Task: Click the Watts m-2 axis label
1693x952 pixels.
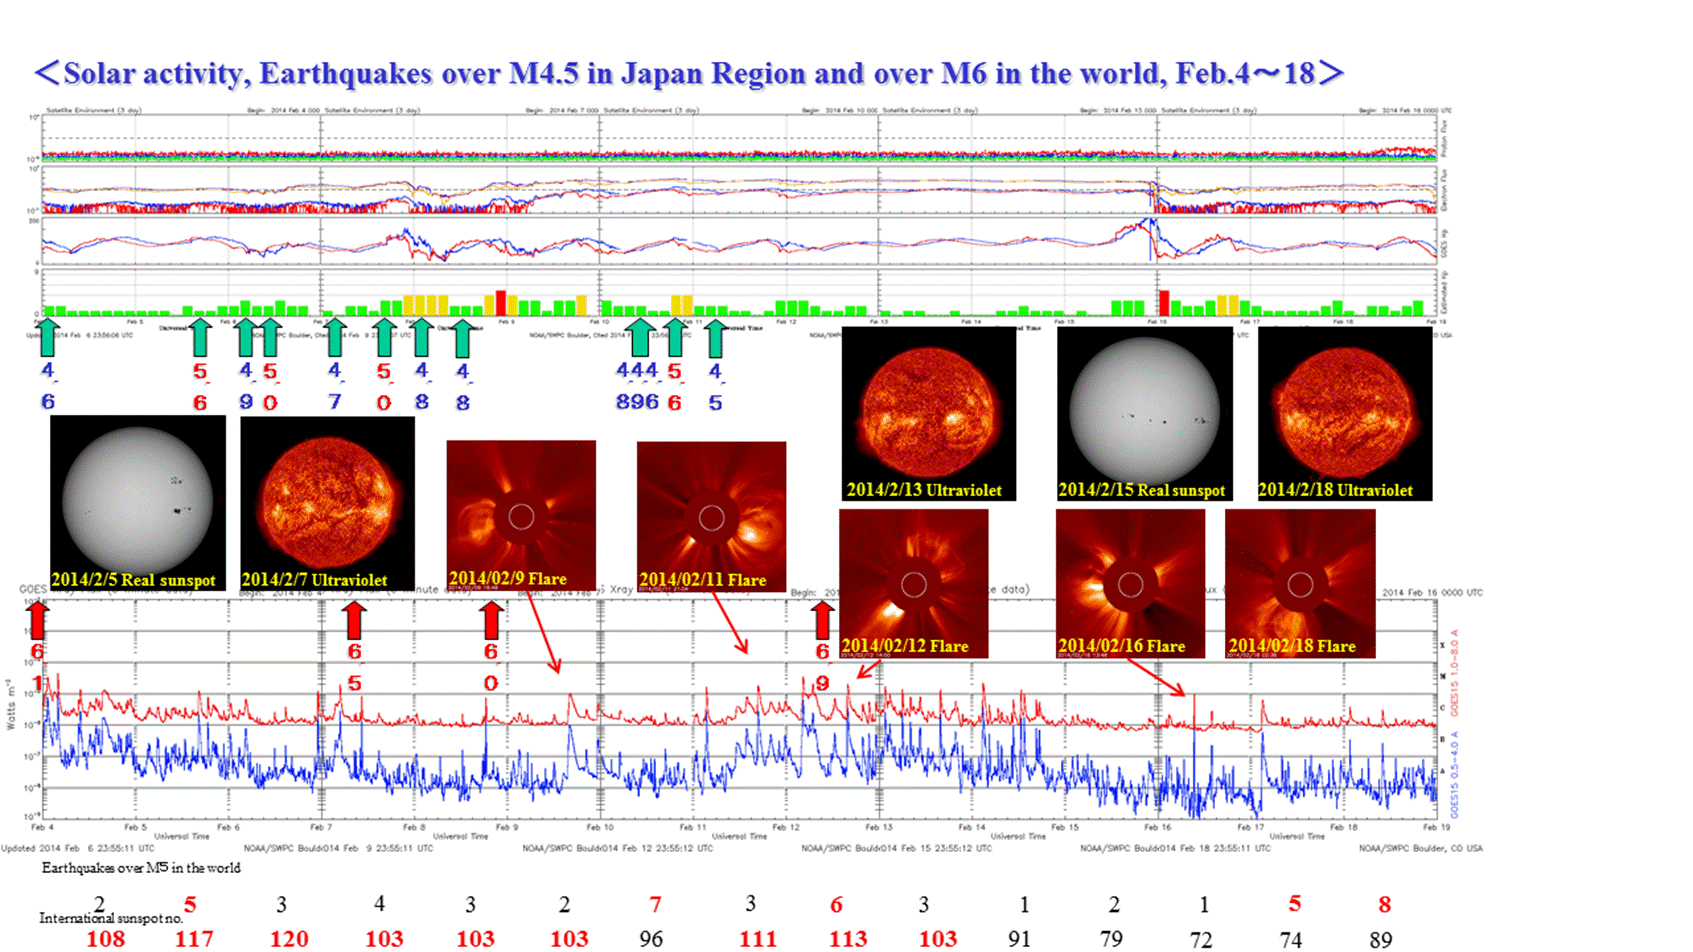Action: [11, 704]
